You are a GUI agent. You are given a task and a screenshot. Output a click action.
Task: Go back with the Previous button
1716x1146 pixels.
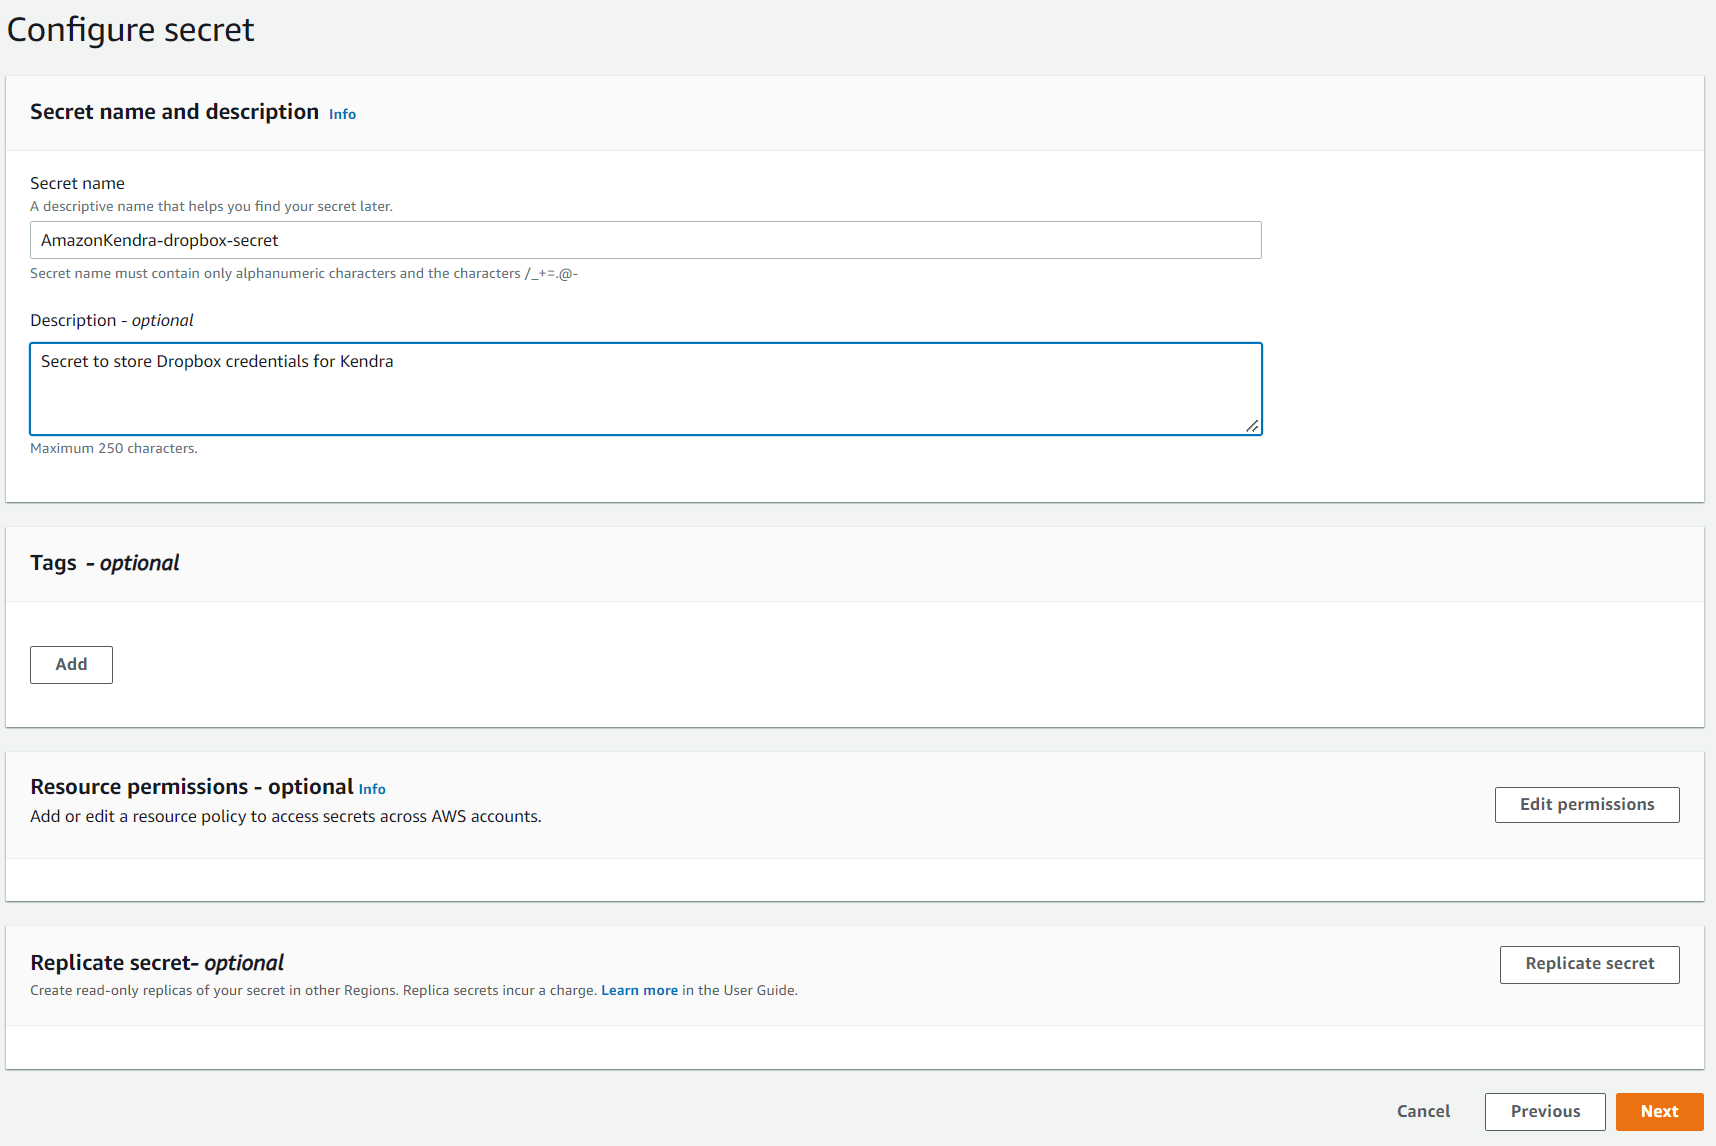[1545, 1111]
